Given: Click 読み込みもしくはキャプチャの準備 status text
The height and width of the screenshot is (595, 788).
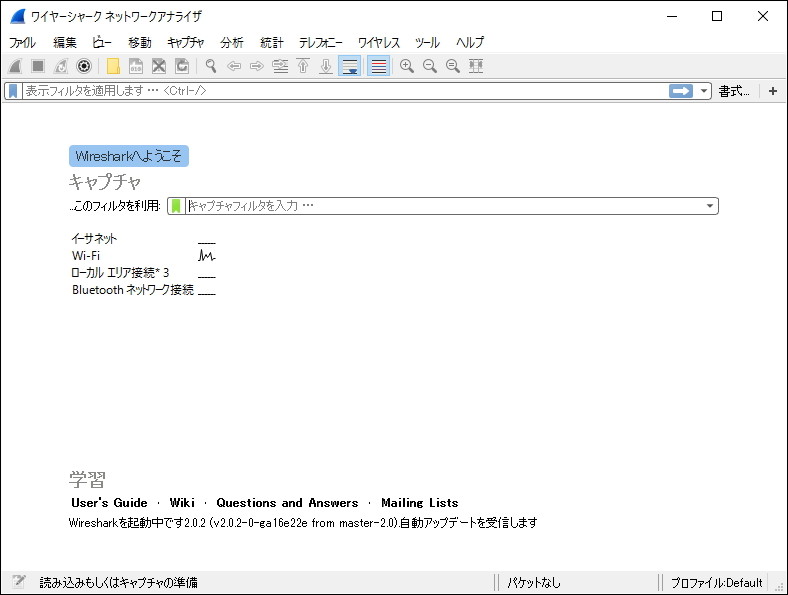Looking at the screenshot, I should (x=118, y=583).
